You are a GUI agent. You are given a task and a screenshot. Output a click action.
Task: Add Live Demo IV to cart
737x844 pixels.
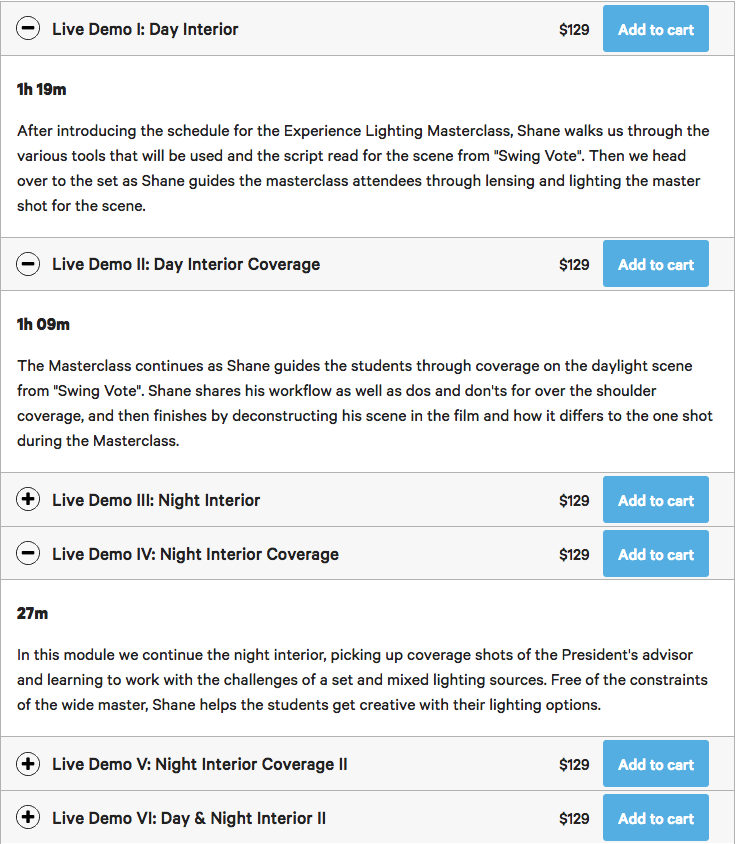tap(655, 554)
